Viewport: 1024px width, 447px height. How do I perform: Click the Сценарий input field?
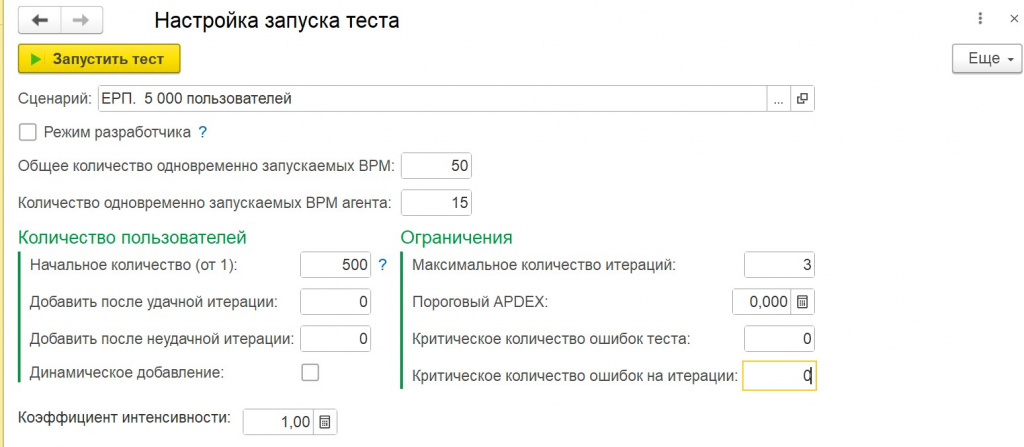(432, 99)
